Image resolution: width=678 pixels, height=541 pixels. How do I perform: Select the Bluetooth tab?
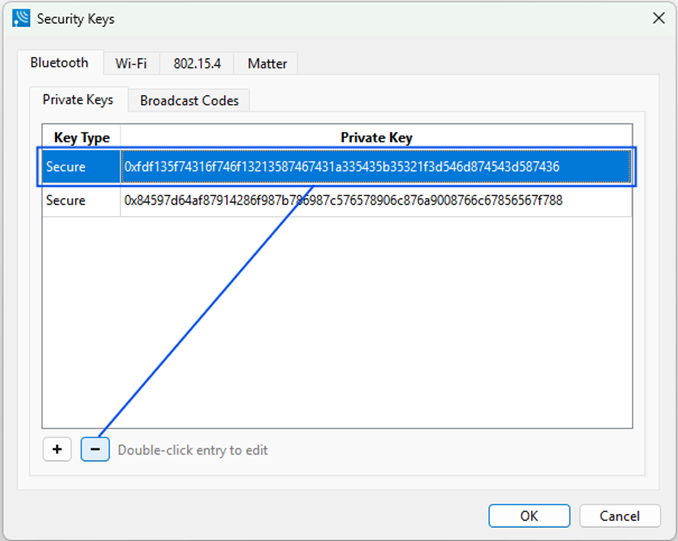59,63
